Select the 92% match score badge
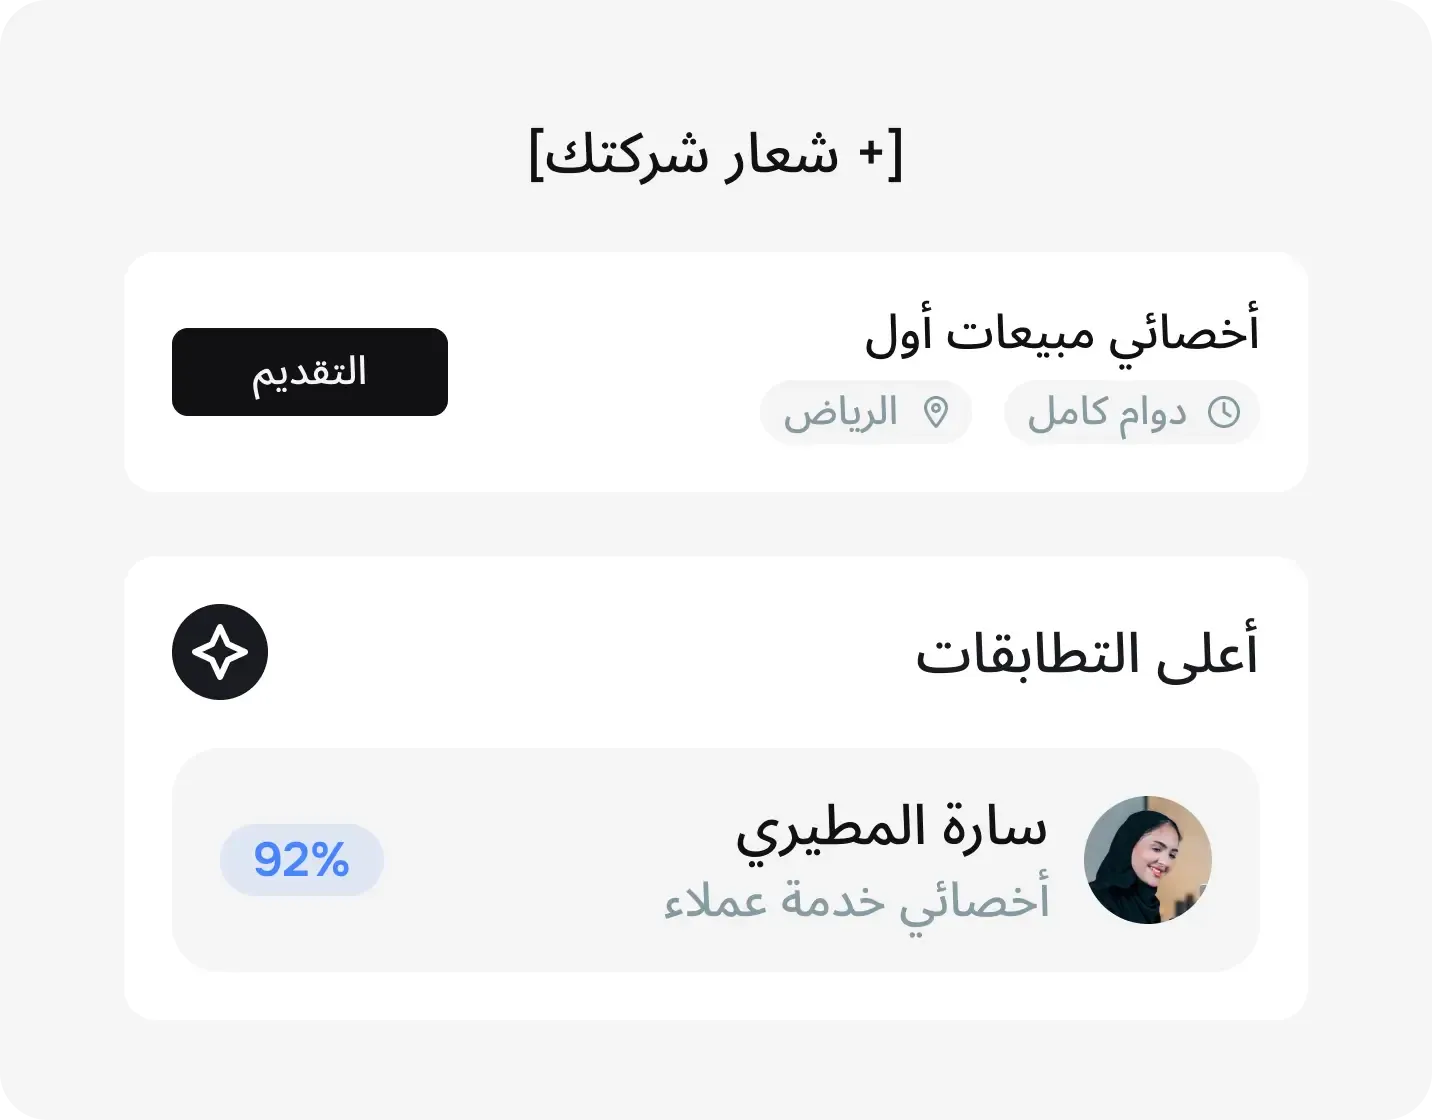This screenshot has height=1120, width=1432. (301, 860)
